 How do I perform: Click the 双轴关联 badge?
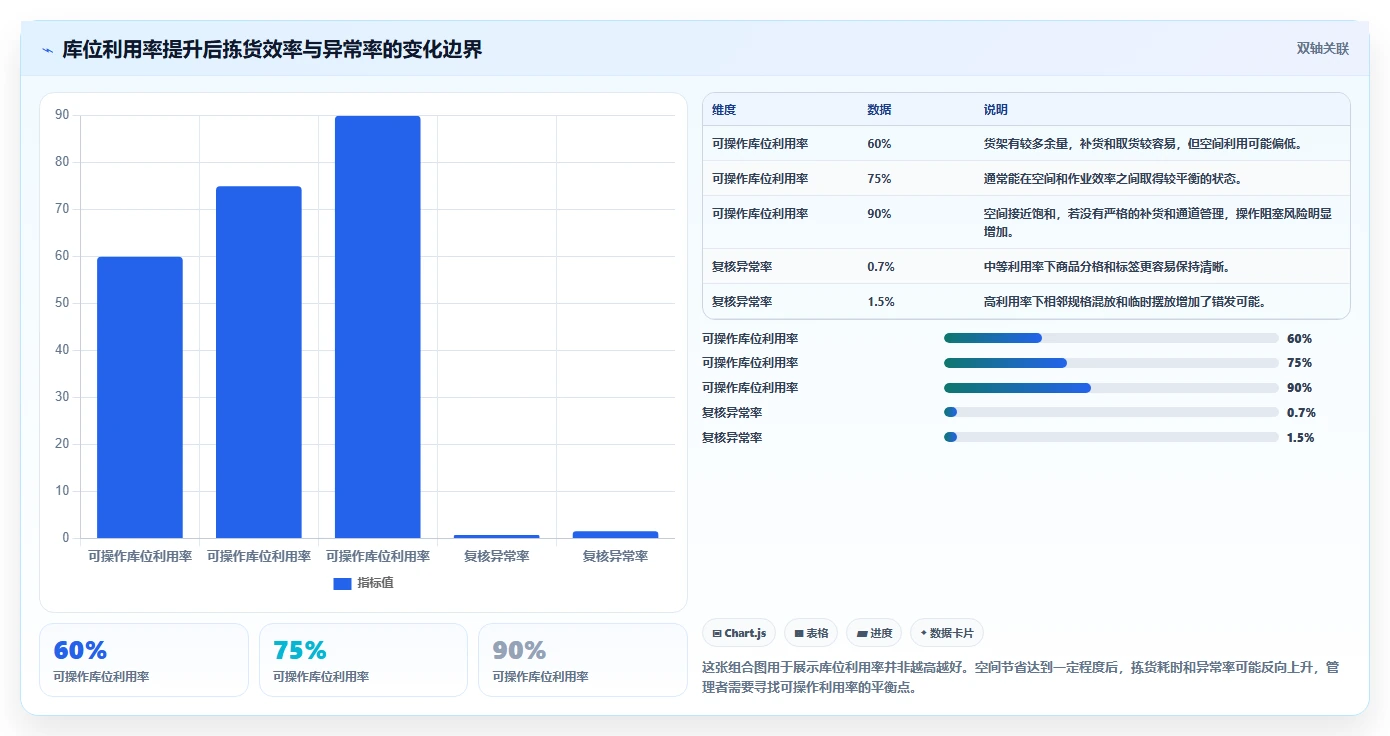point(1323,49)
